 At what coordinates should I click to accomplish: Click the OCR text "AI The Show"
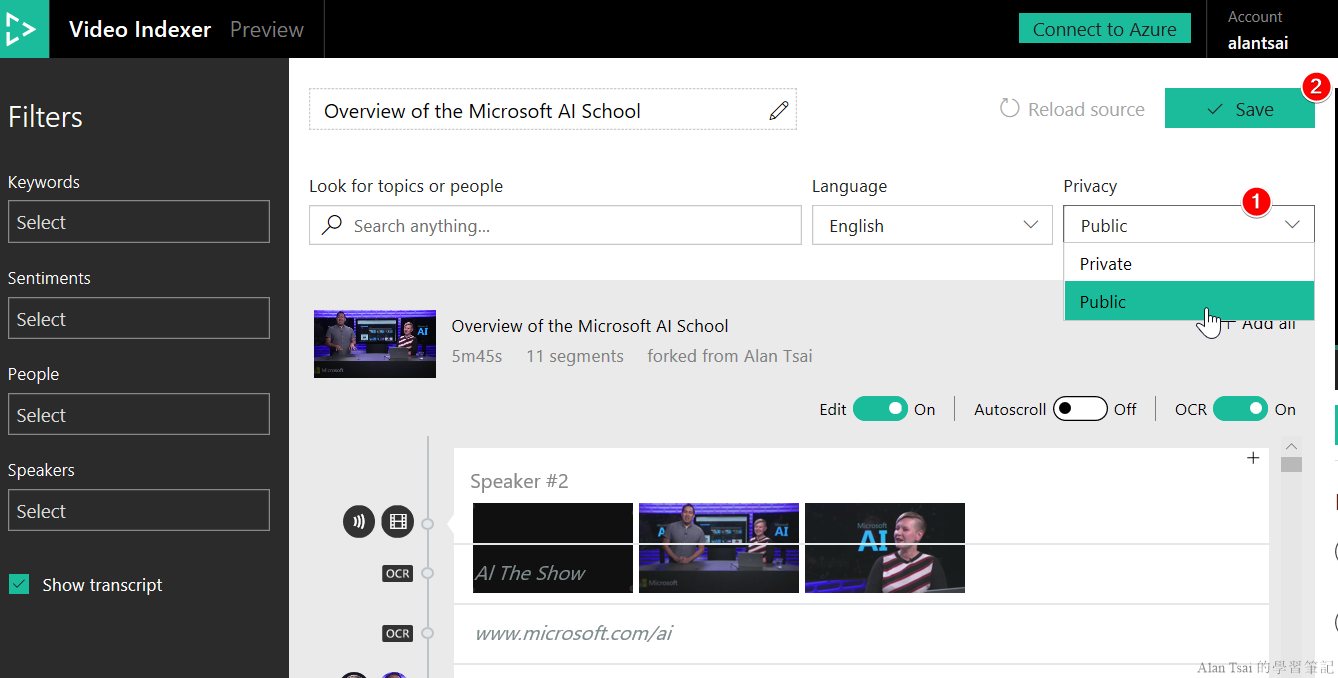530,573
